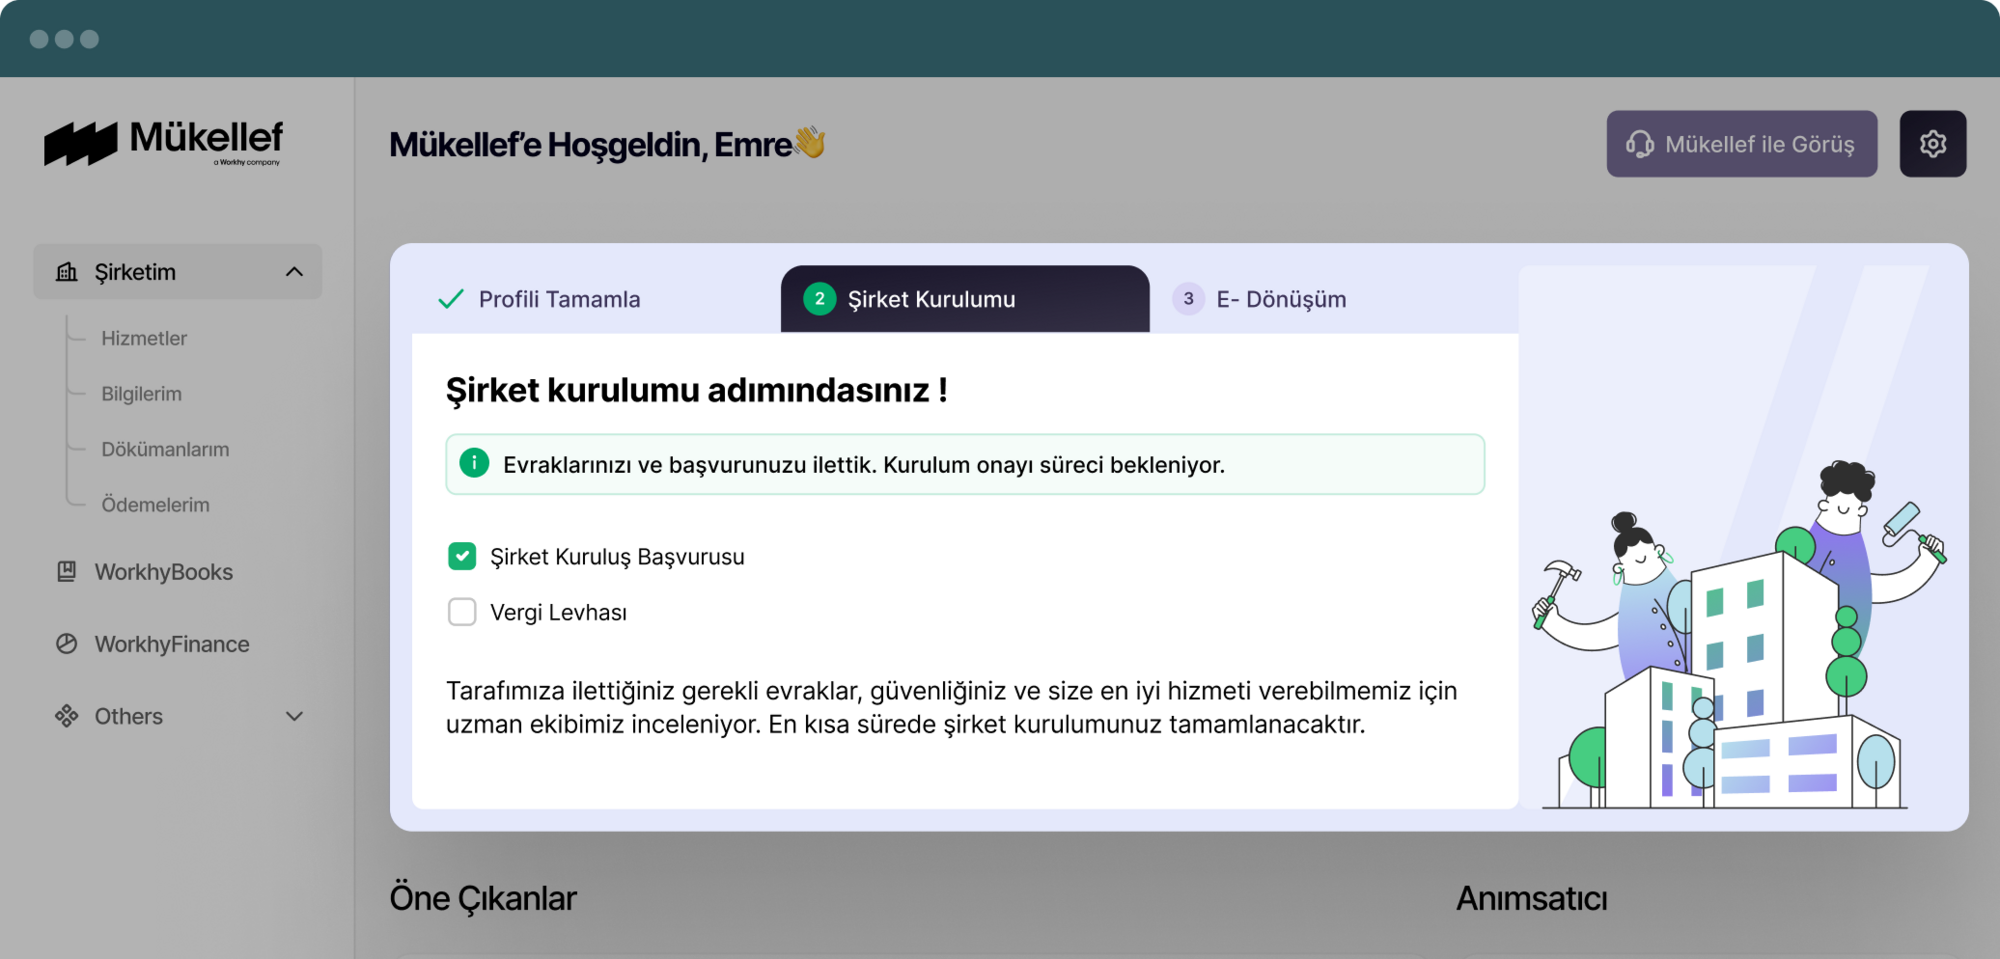The height and width of the screenshot is (959, 2000).
Task: Click the 'Anımsatıcı' heading
Action: click(1531, 898)
